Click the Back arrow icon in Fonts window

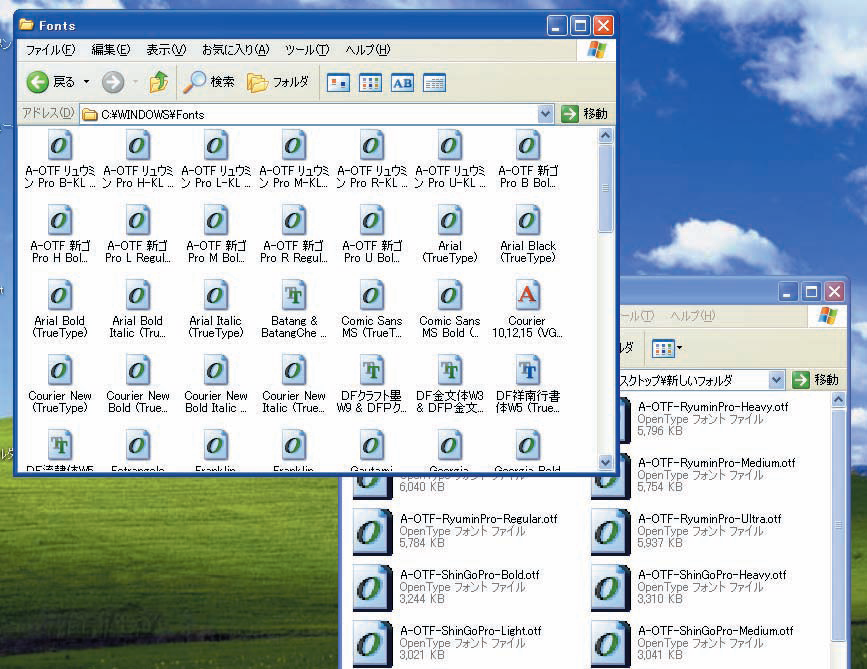38,82
